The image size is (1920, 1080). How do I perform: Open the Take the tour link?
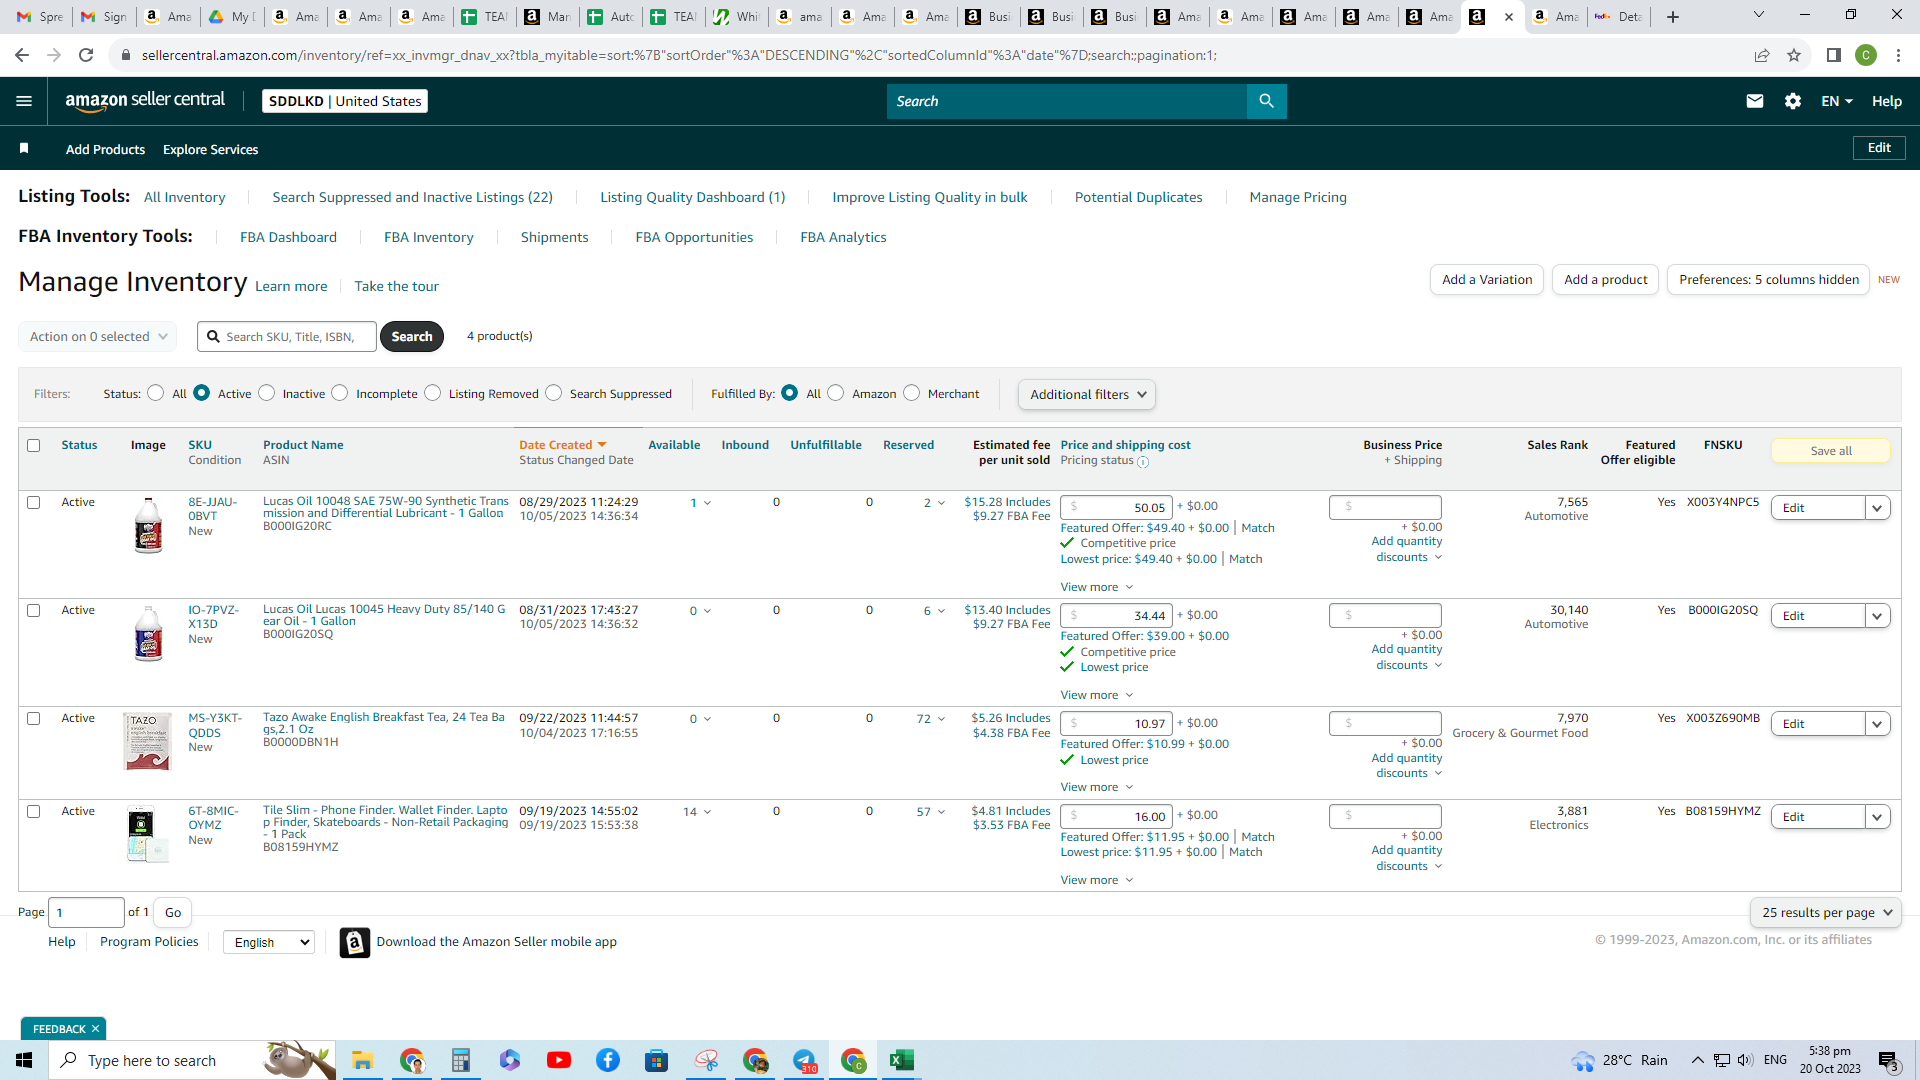(x=397, y=286)
